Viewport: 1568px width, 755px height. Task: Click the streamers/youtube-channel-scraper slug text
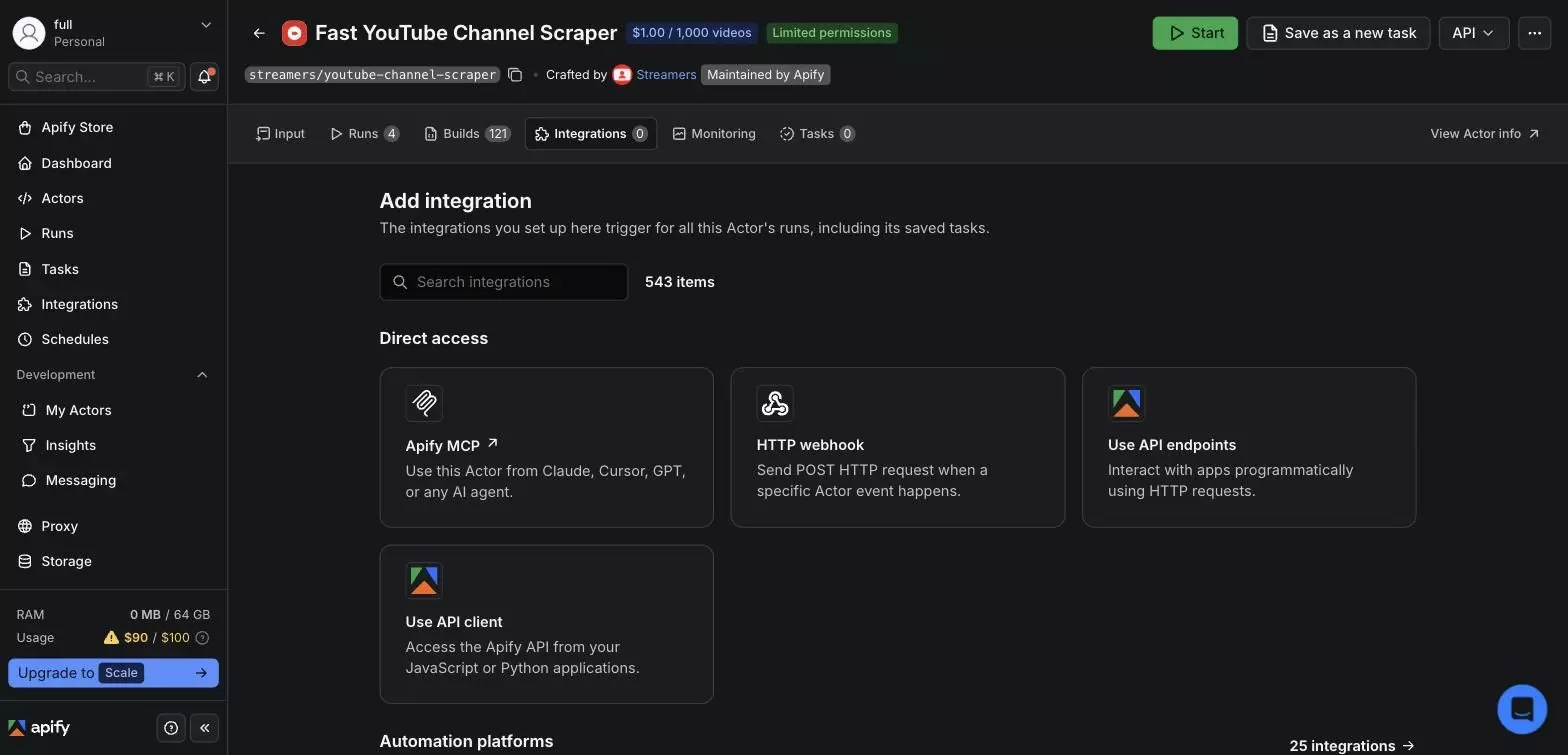(x=372, y=75)
